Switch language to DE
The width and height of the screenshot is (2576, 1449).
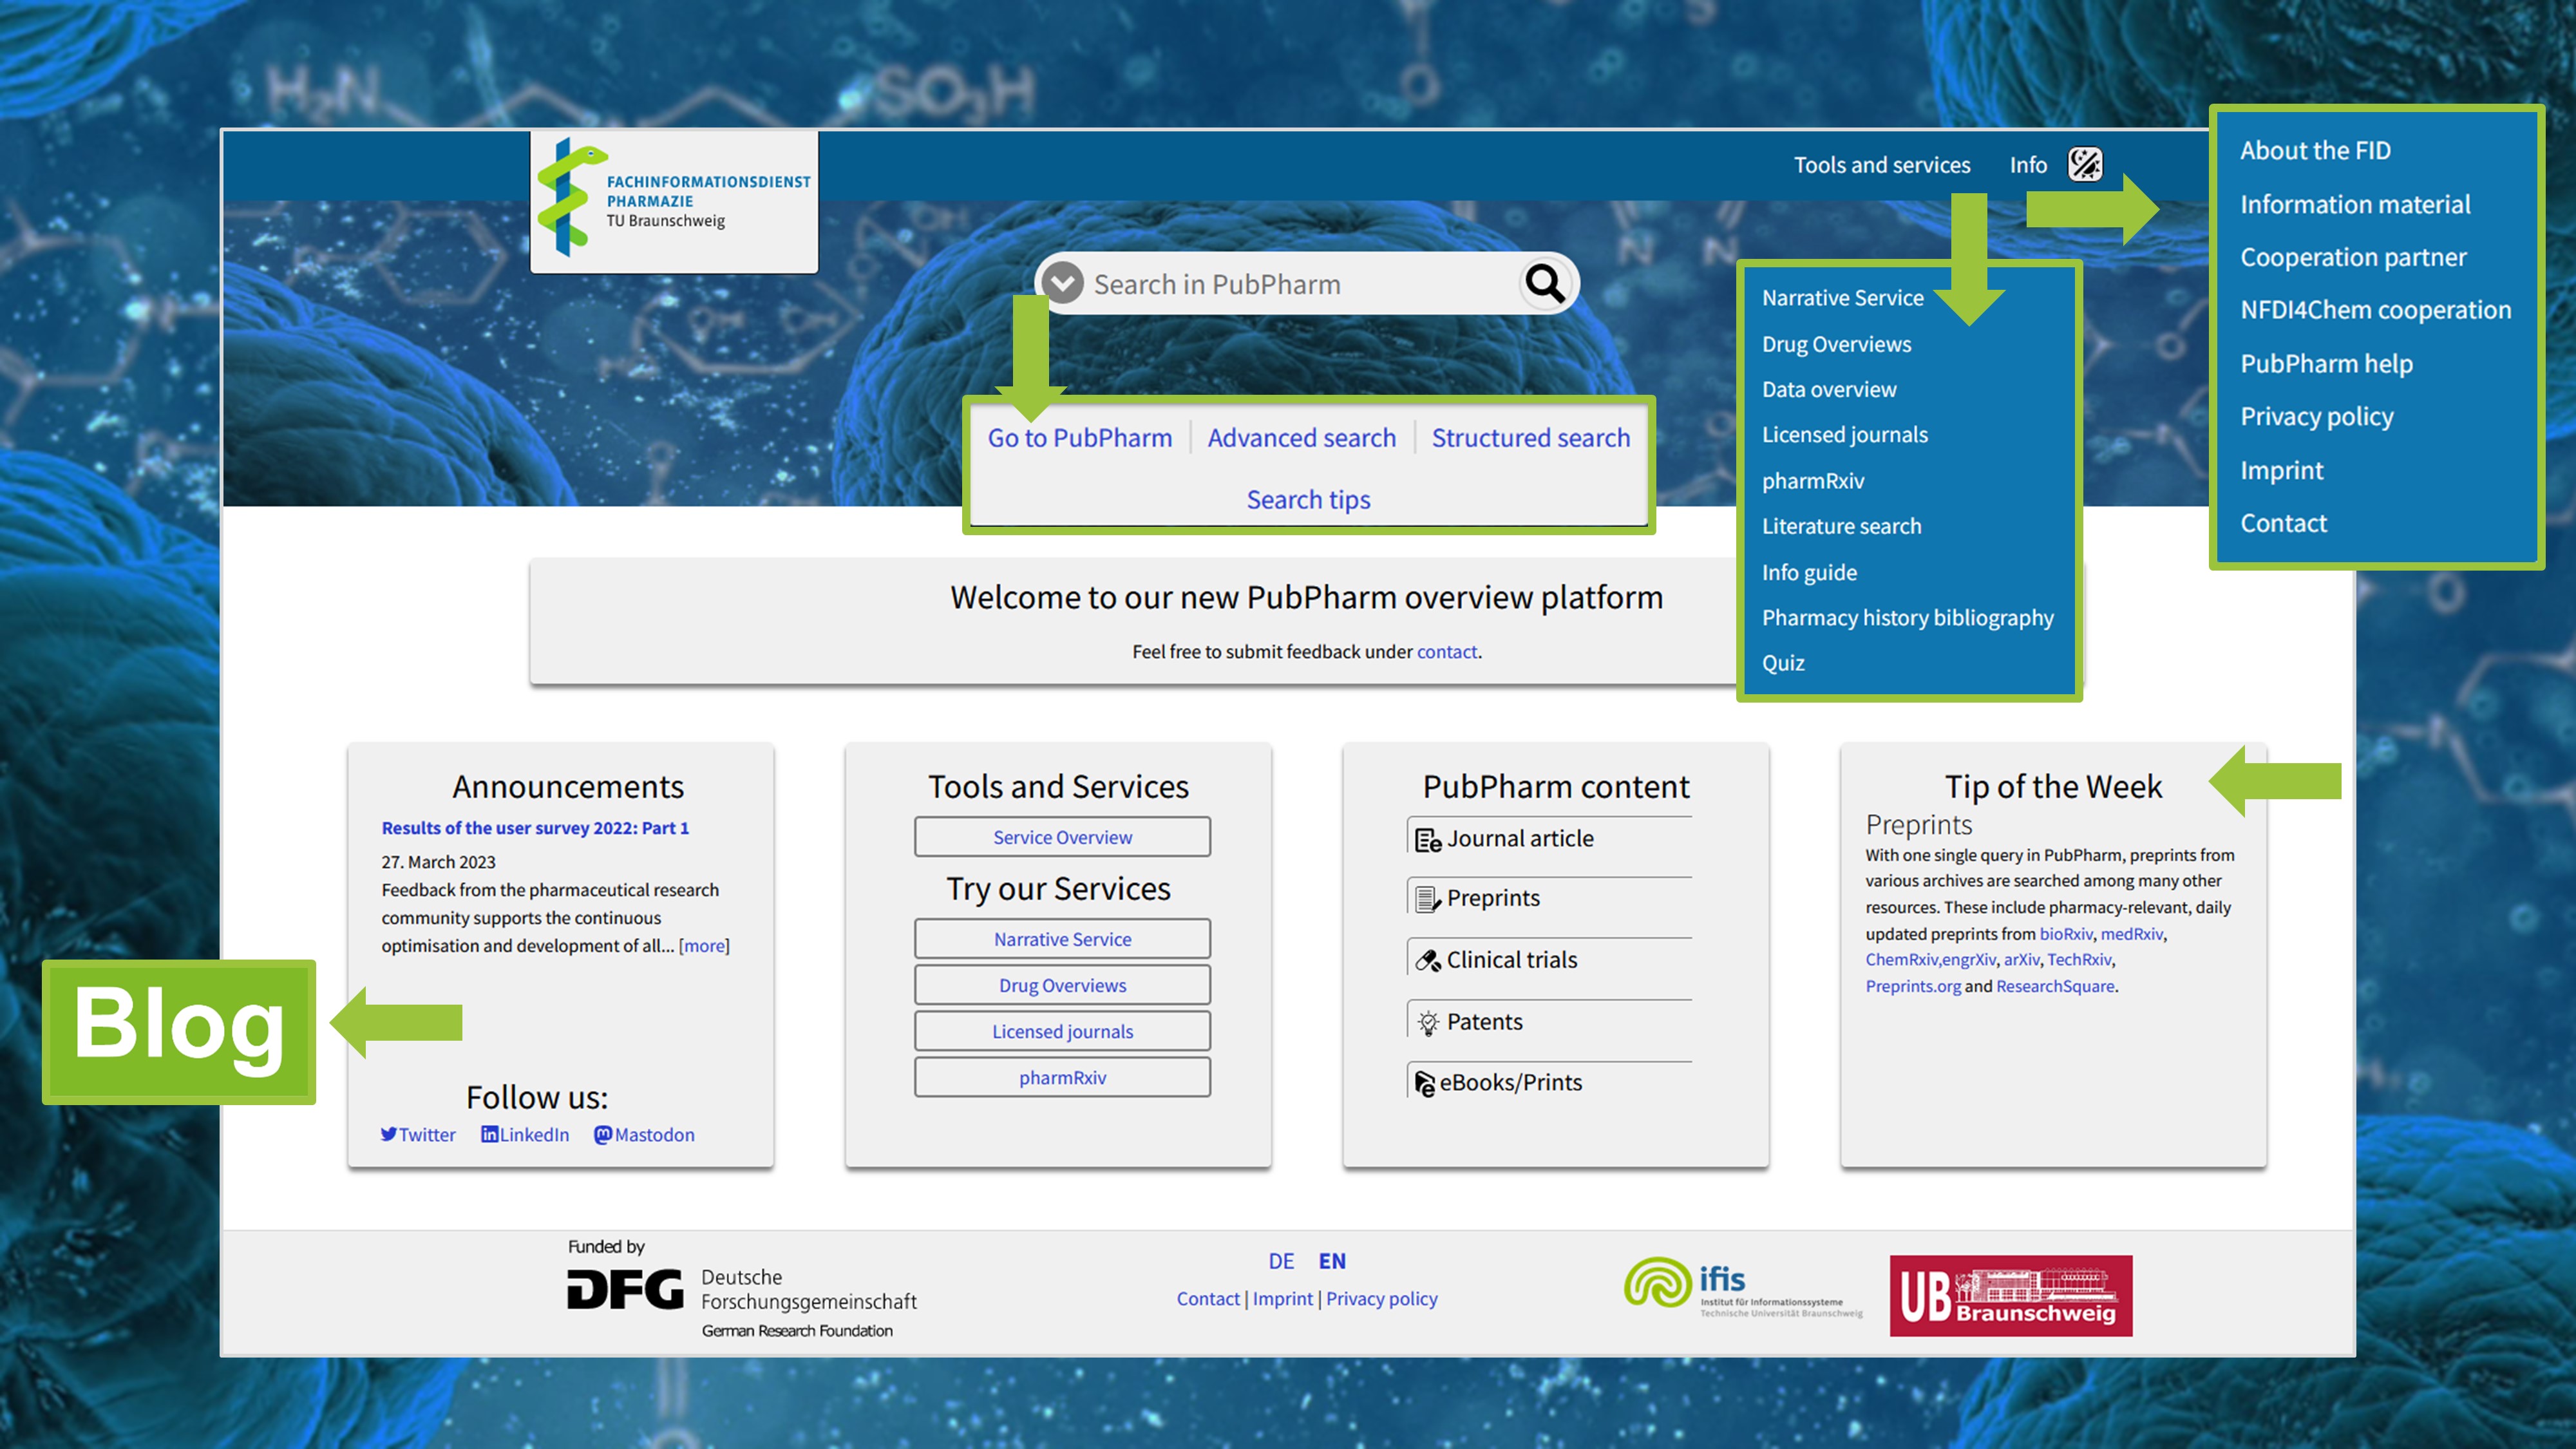[1281, 1261]
